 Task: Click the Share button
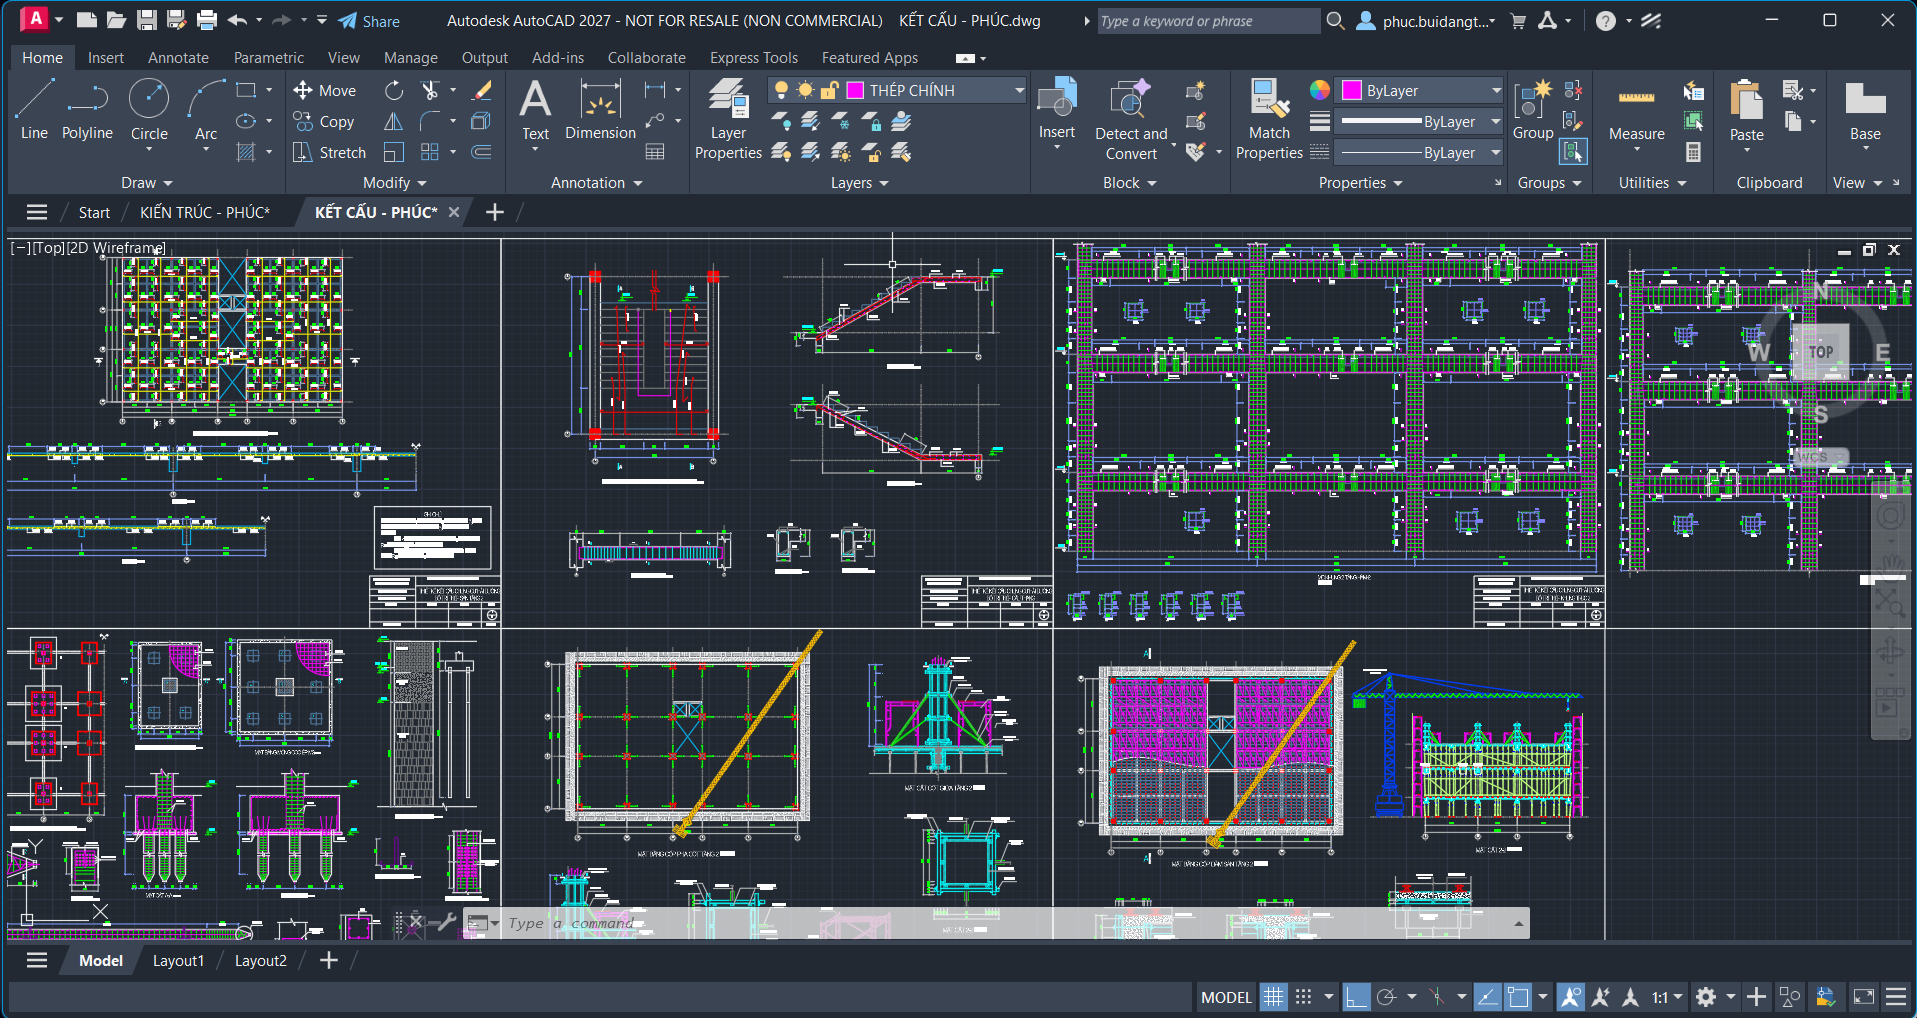tap(369, 21)
